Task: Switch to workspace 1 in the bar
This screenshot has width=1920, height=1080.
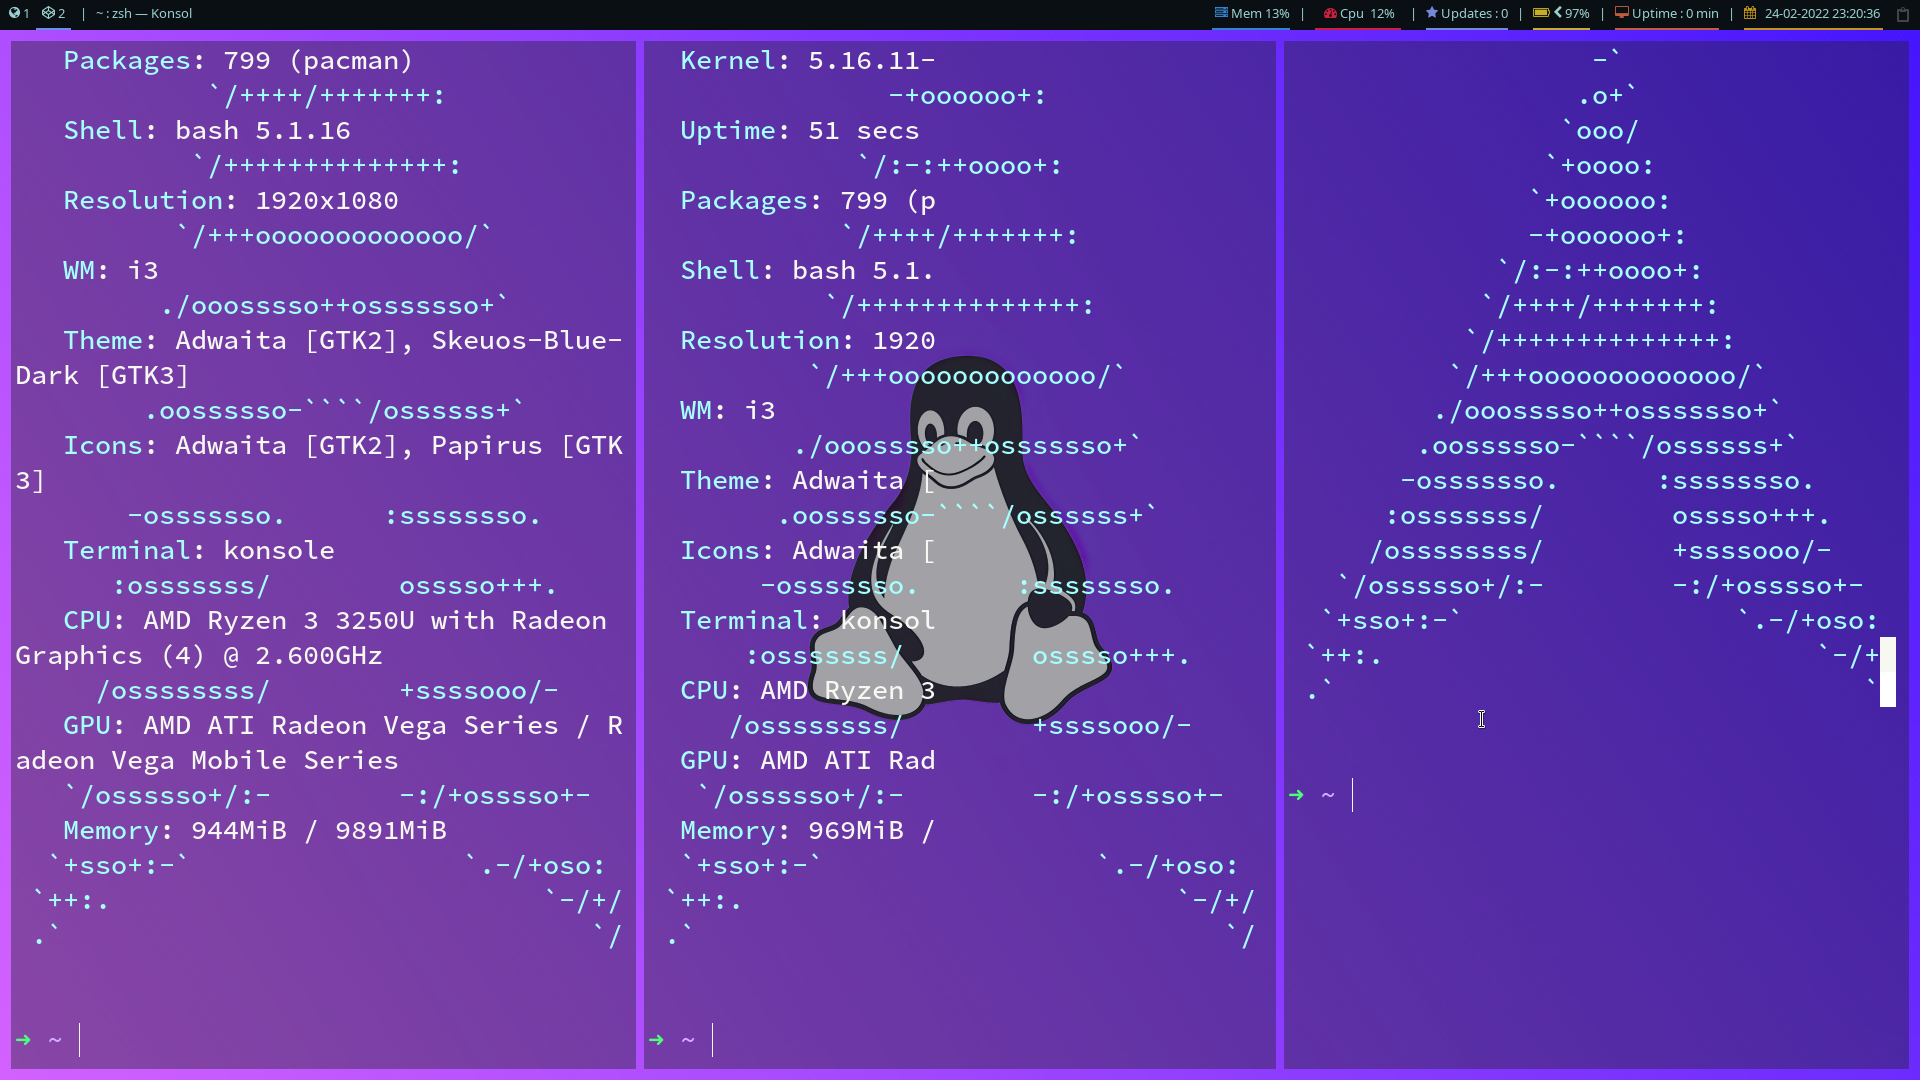Action: click(19, 13)
